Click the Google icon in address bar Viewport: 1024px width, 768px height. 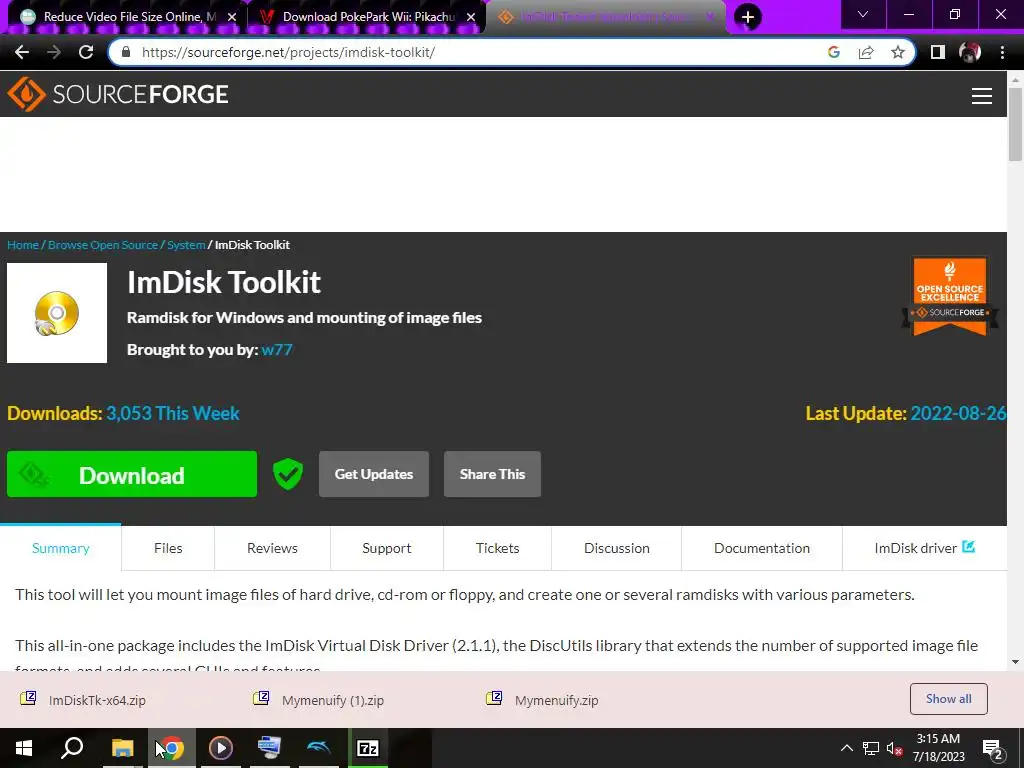pyautogui.click(x=833, y=52)
